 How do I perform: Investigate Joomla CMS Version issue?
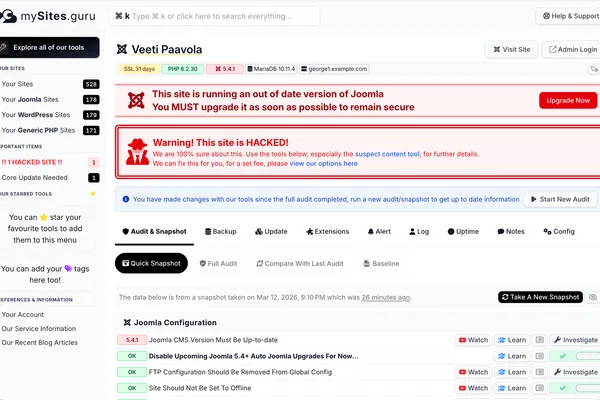[x=575, y=340]
